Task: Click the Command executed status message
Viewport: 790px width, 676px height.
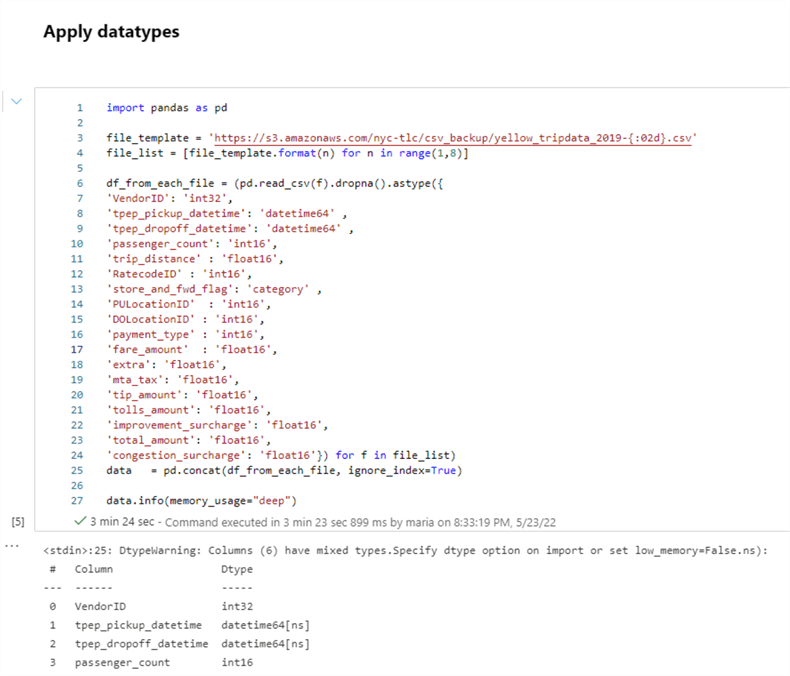Action: [x=360, y=522]
